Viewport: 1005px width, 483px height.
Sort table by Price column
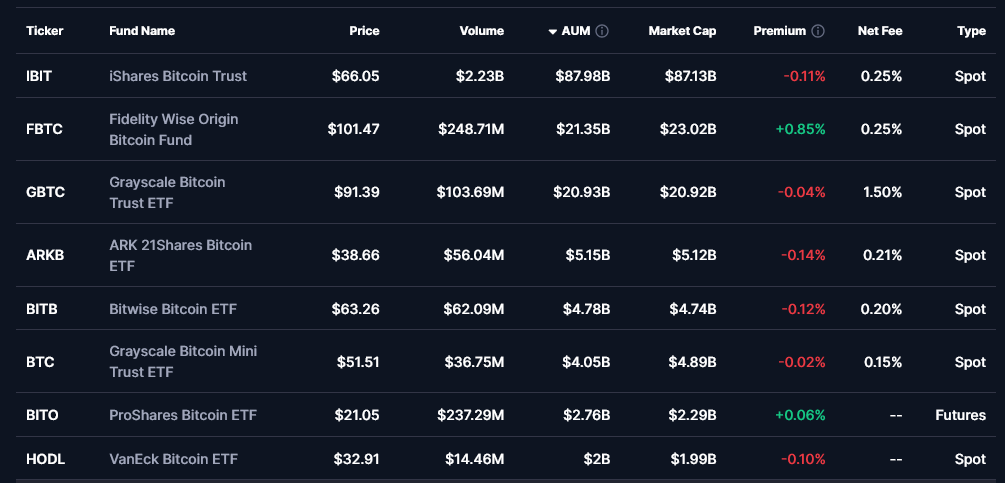pos(364,31)
